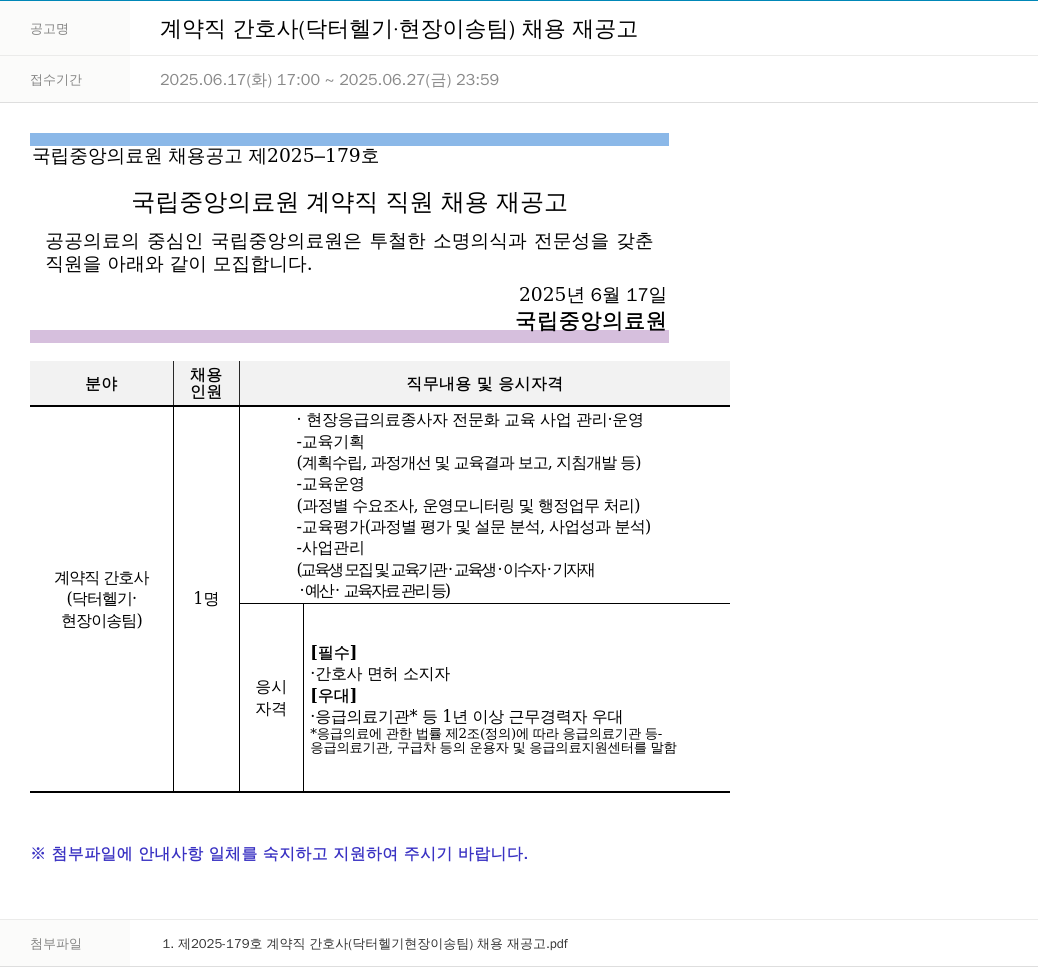Click the 공고명 label

(x=50, y=29)
